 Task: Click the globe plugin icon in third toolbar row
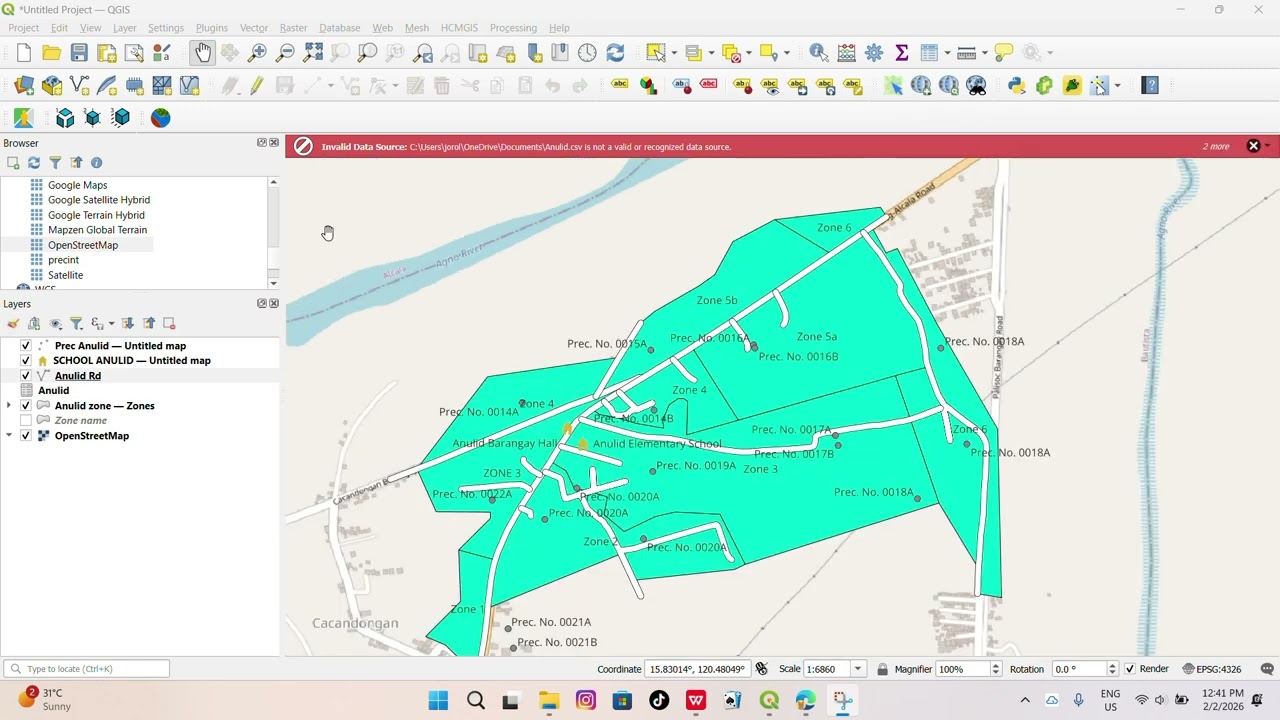[160, 118]
